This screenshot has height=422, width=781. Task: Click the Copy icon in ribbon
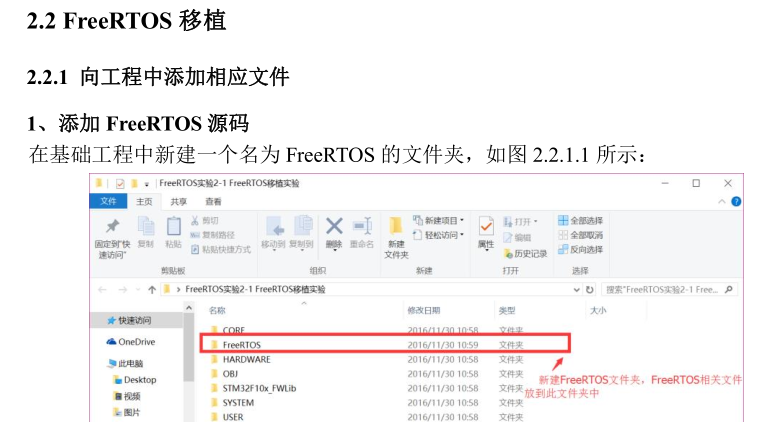pyautogui.click(x=146, y=226)
